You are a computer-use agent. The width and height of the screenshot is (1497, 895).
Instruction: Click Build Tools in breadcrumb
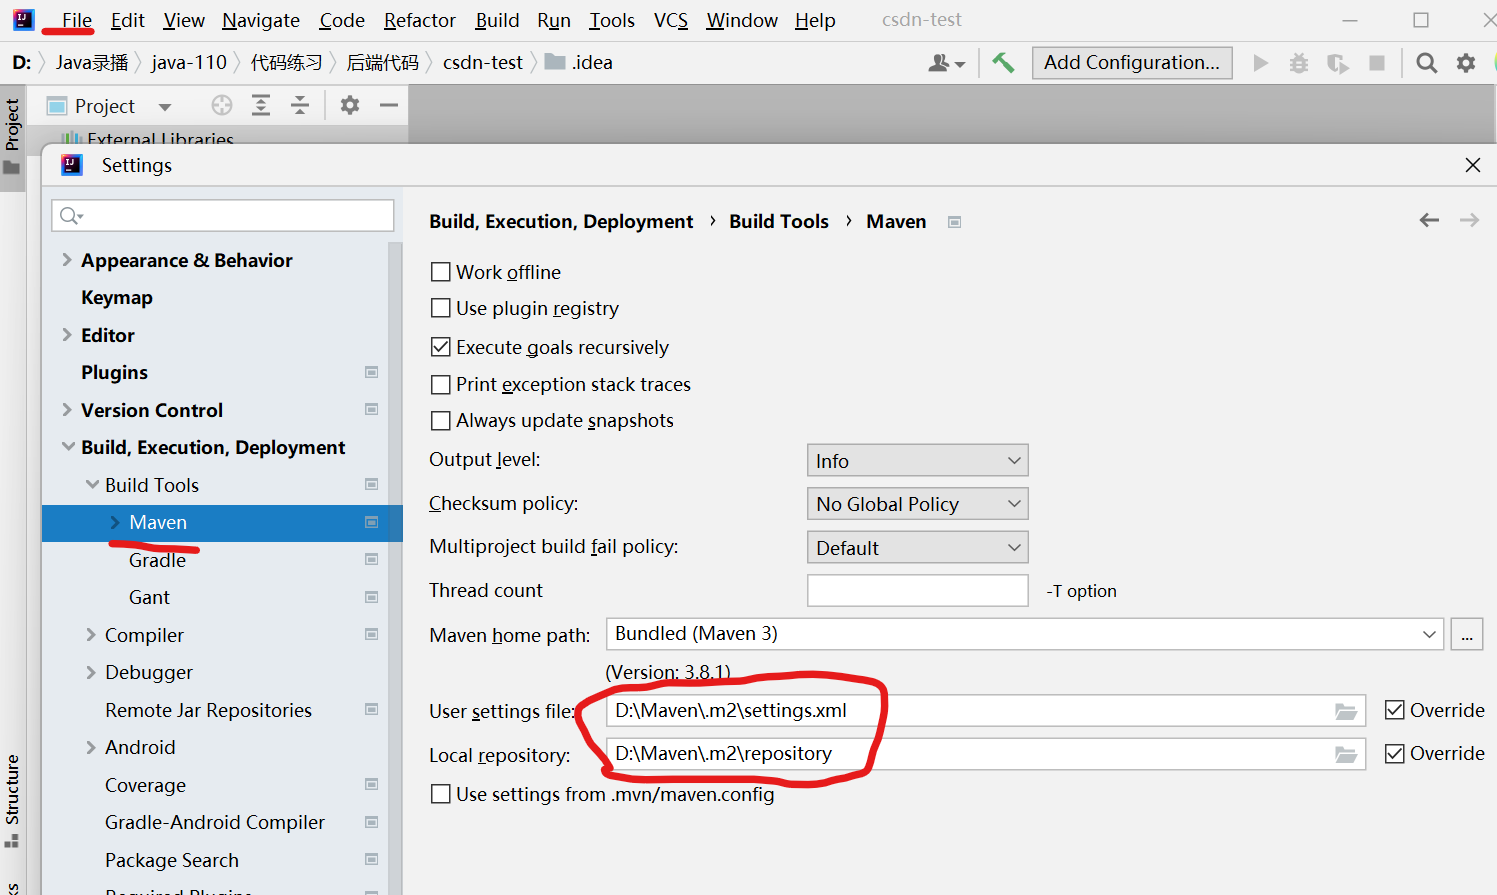click(x=779, y=221)
